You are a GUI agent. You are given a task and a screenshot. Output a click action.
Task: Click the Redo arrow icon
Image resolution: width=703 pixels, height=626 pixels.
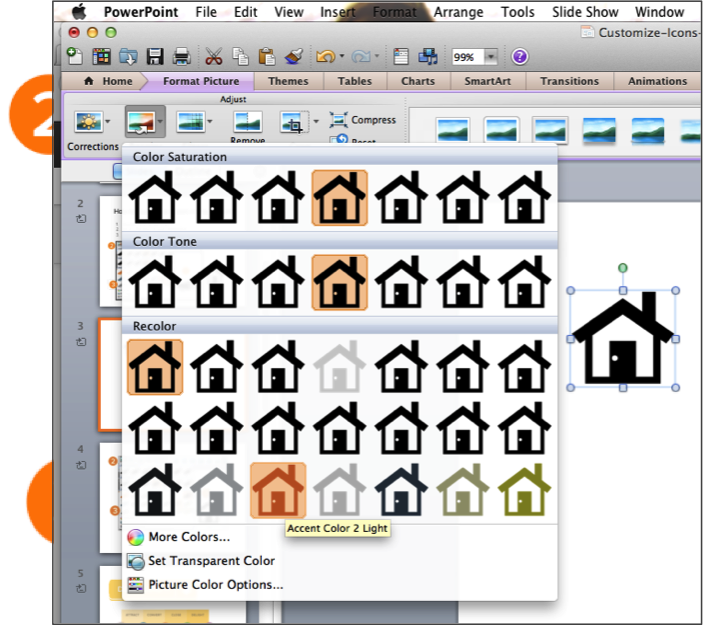point(360,57)
